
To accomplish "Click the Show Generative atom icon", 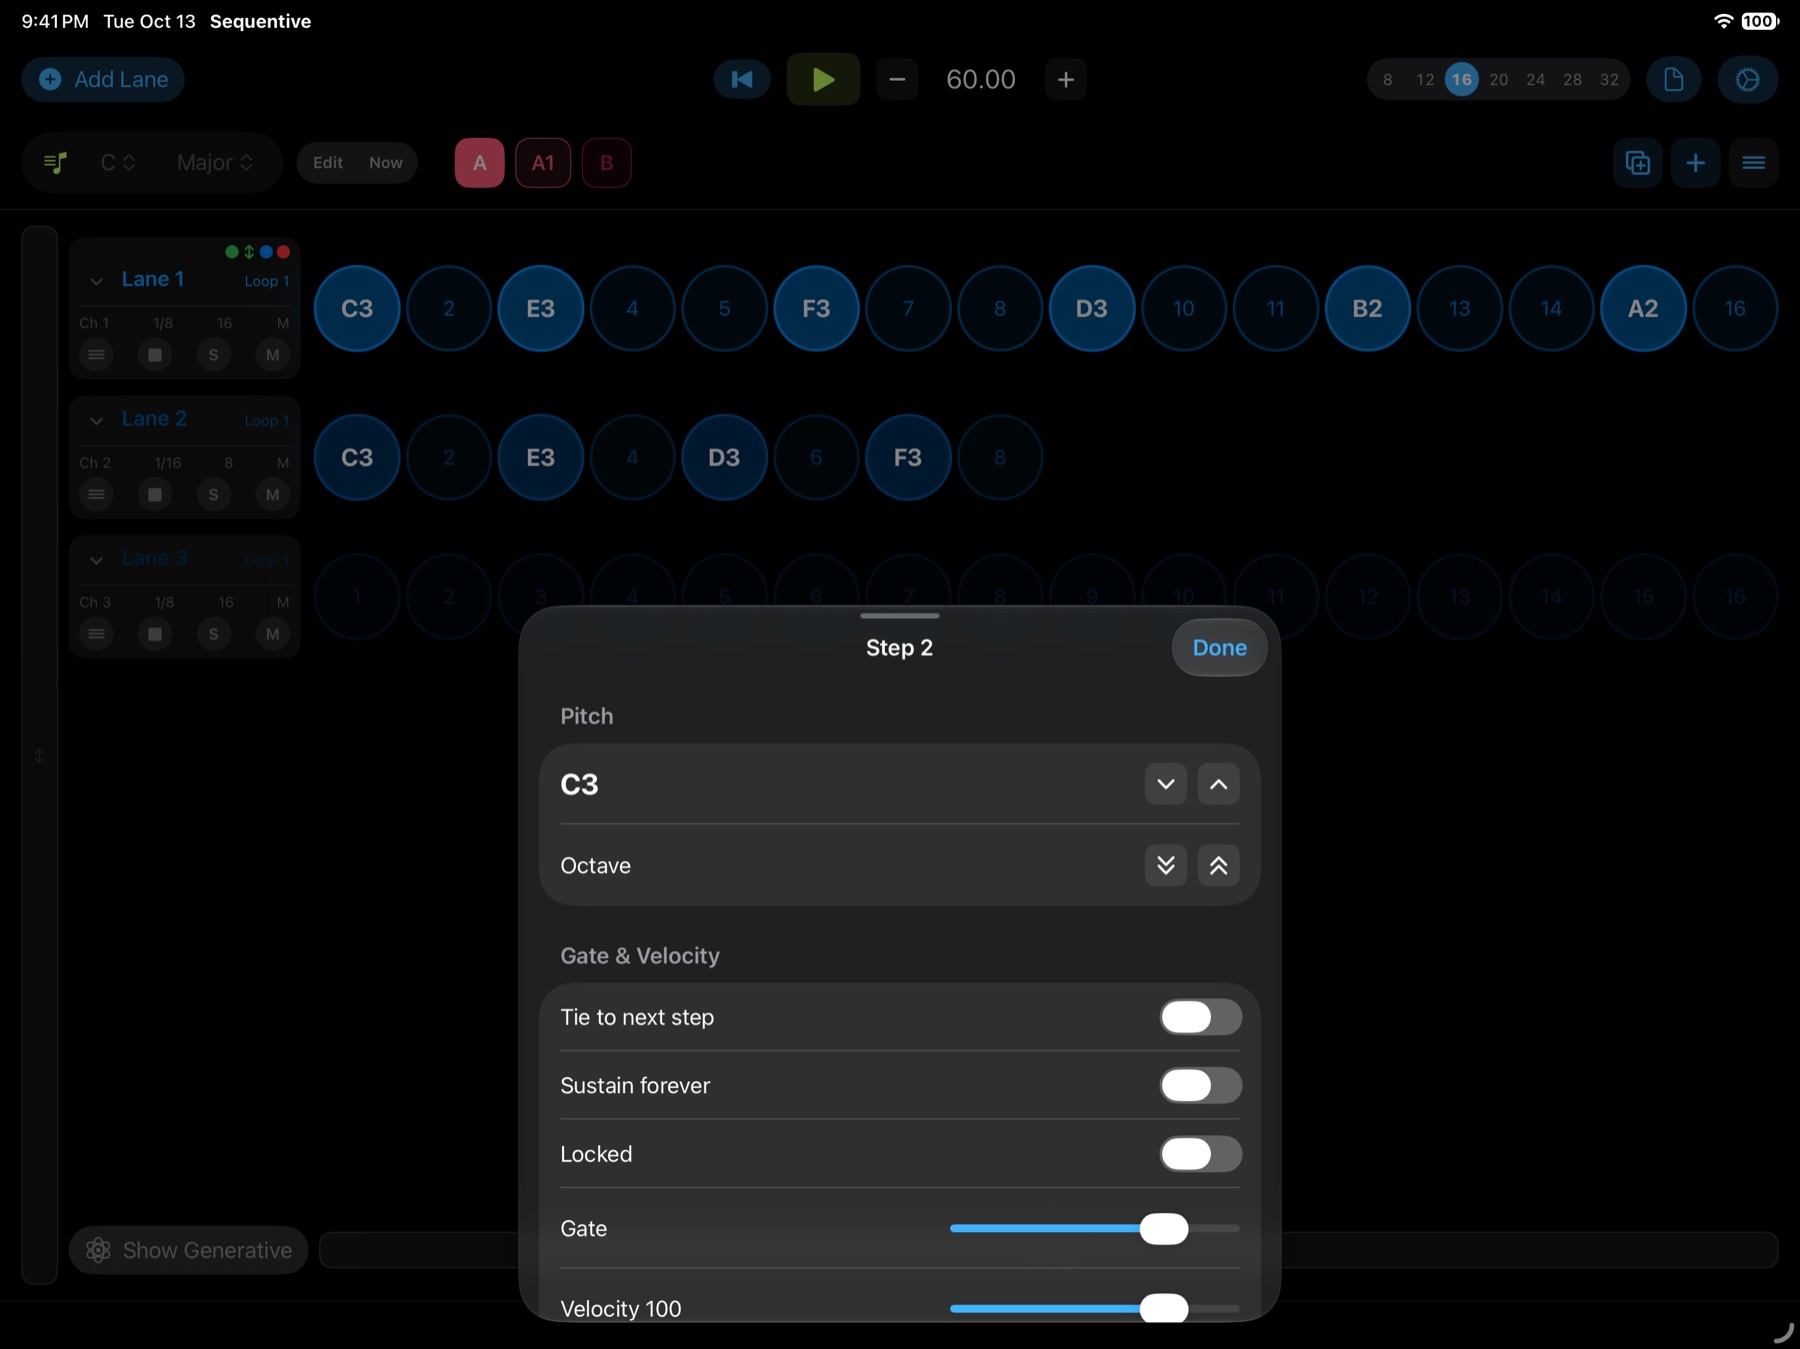I will (98, 1250).
